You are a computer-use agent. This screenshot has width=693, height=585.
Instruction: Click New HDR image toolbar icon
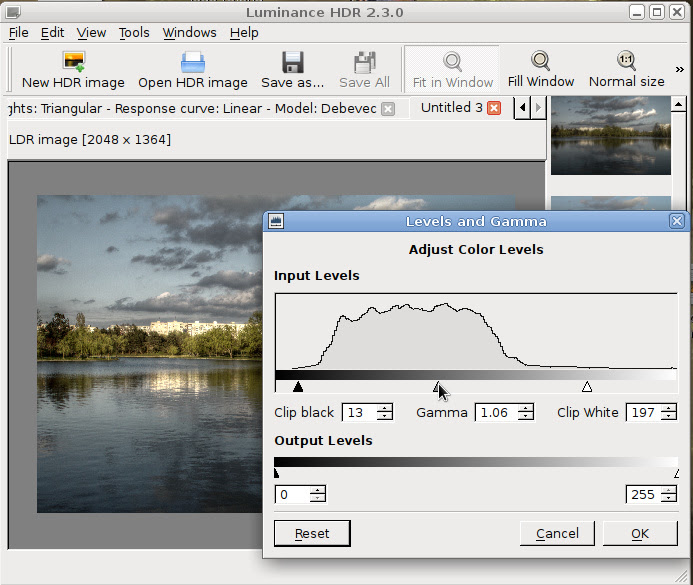pyautogui.click(x=73, y=62)
